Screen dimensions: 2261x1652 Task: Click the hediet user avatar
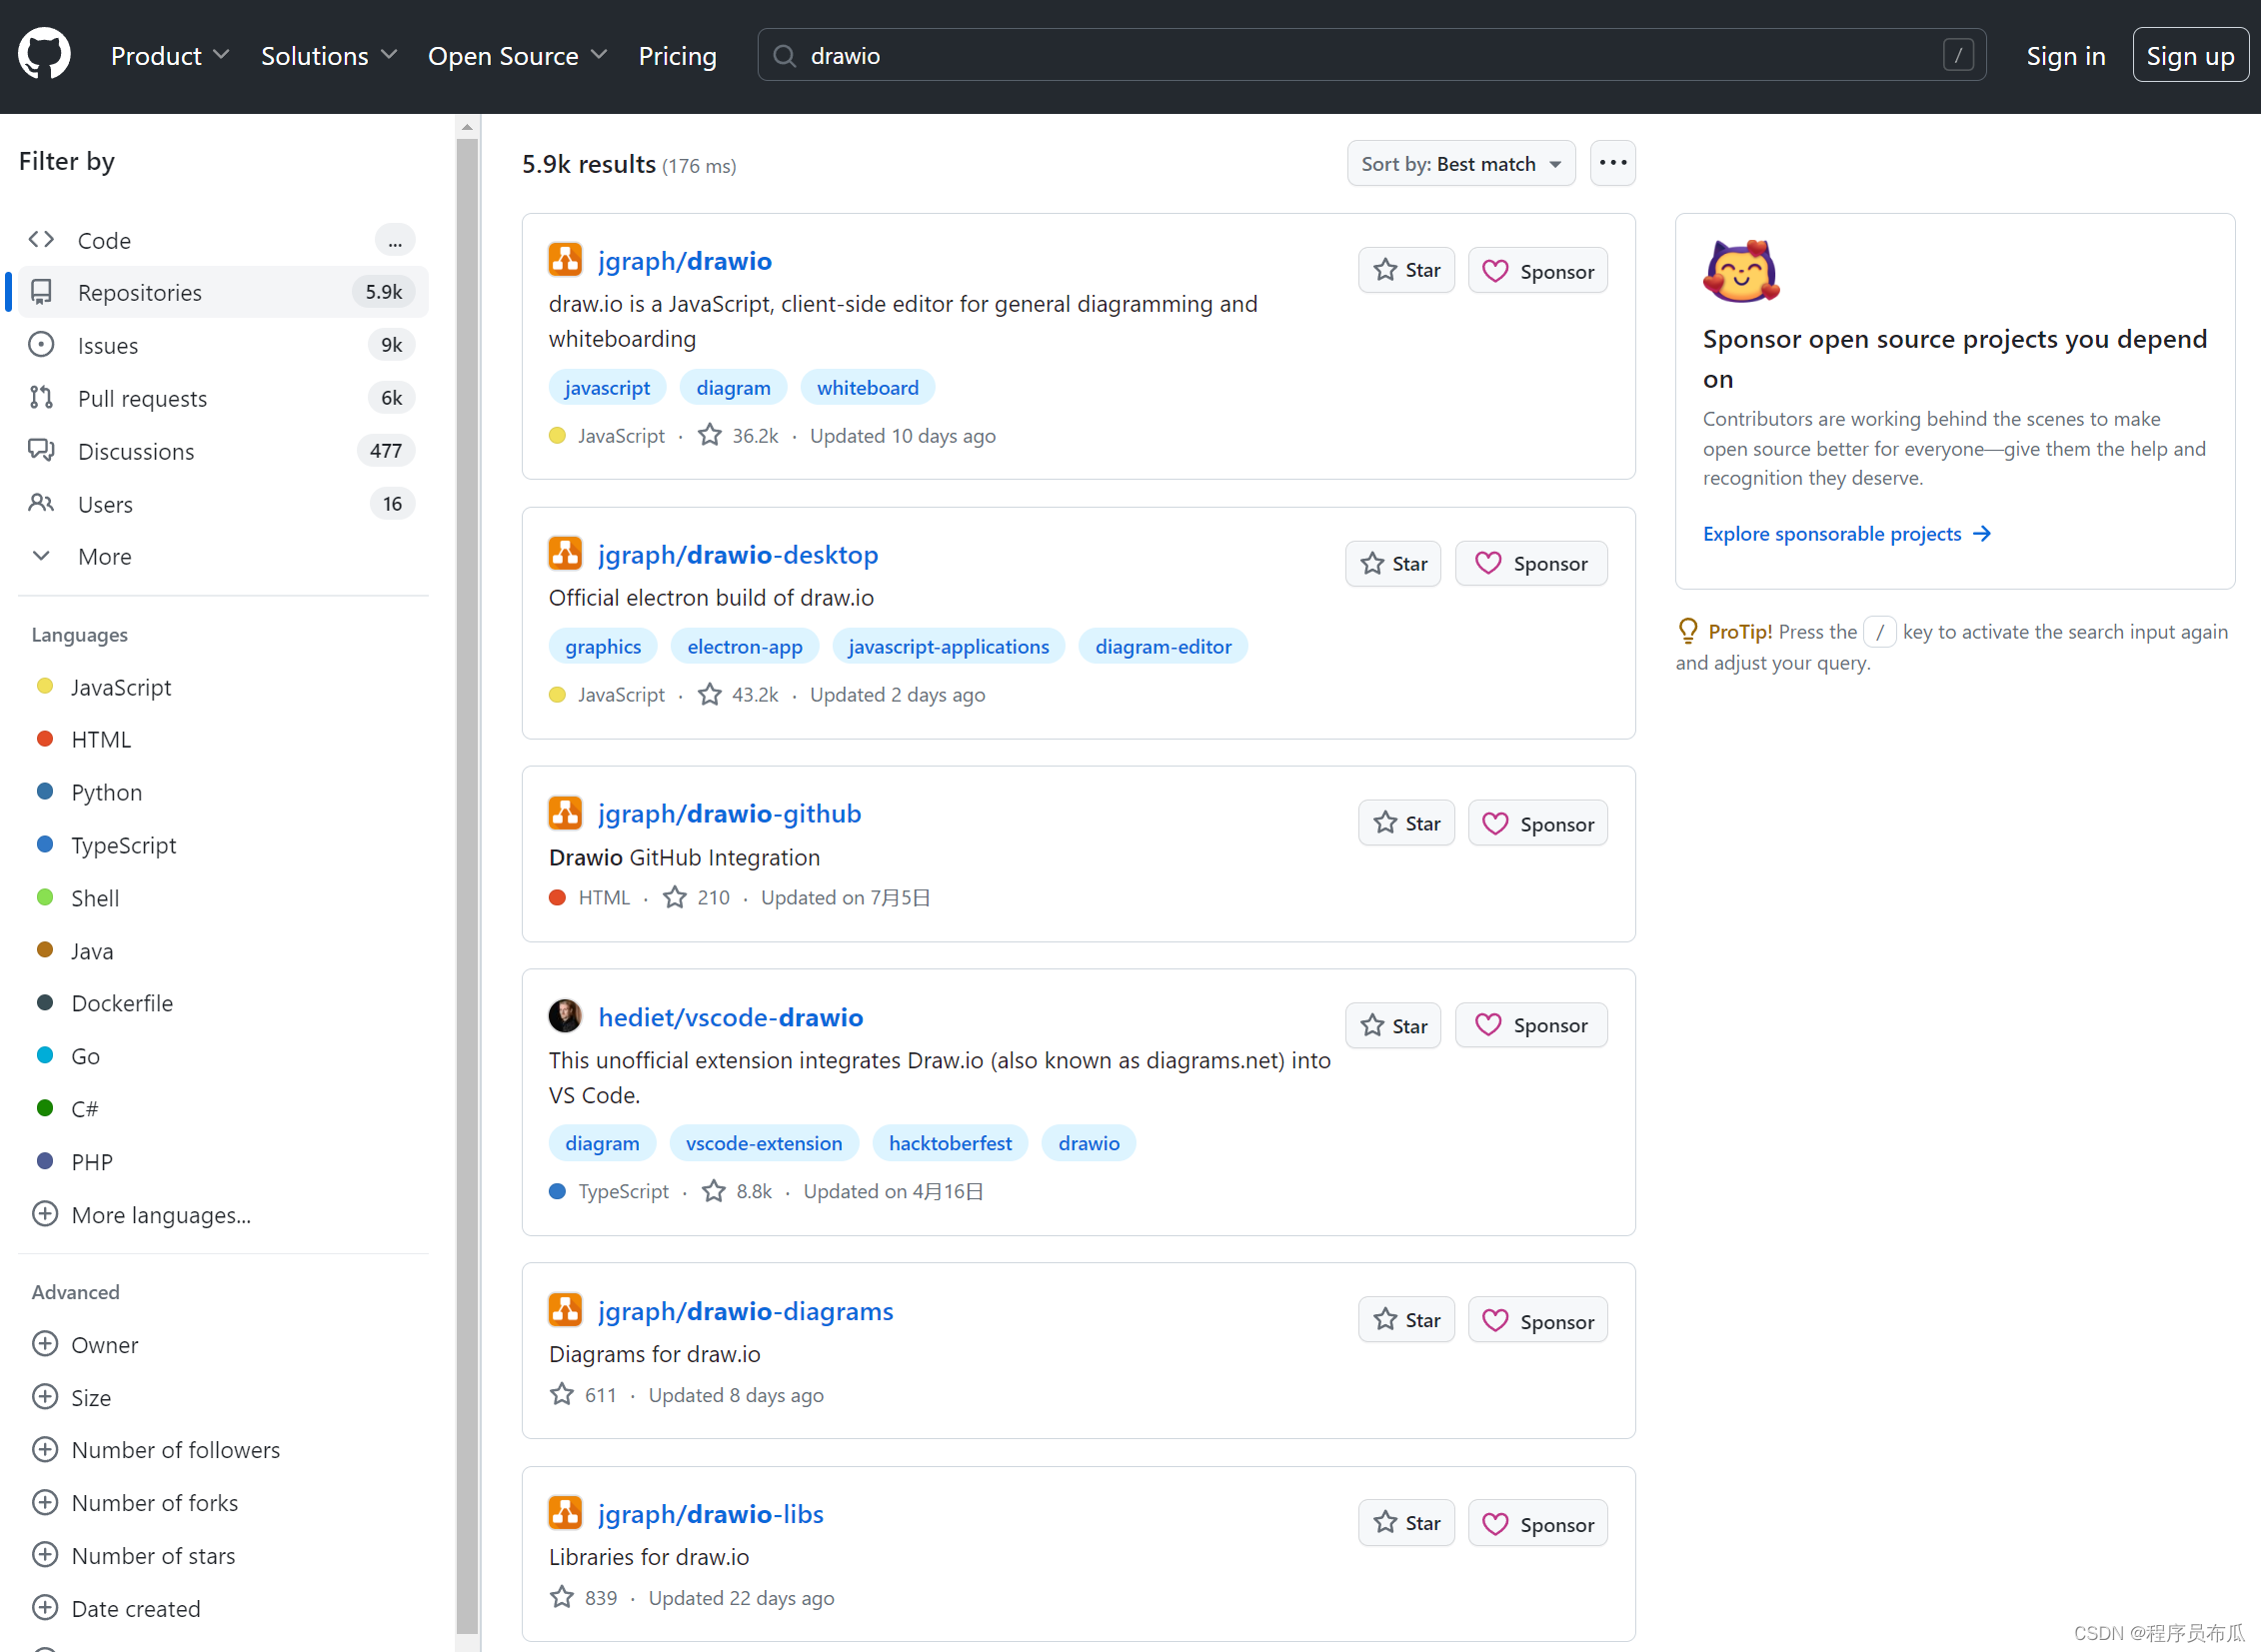(565, 1016)
